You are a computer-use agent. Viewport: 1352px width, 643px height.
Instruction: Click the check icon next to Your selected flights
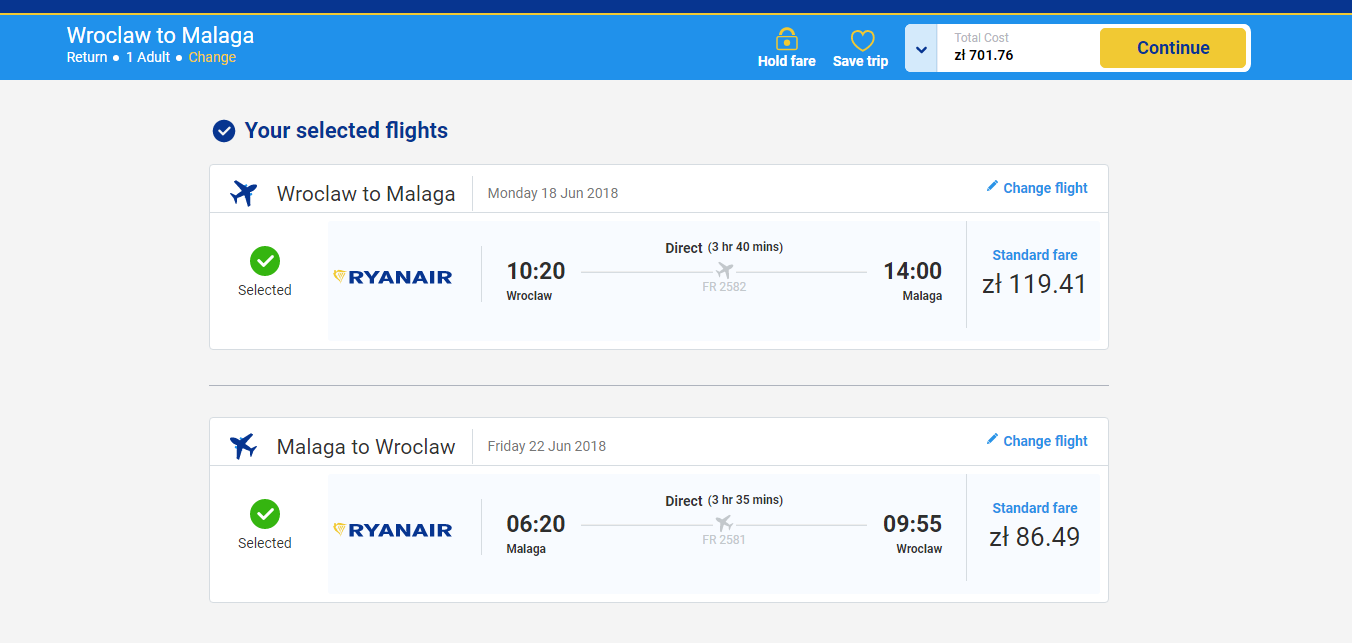click(224, 131)
